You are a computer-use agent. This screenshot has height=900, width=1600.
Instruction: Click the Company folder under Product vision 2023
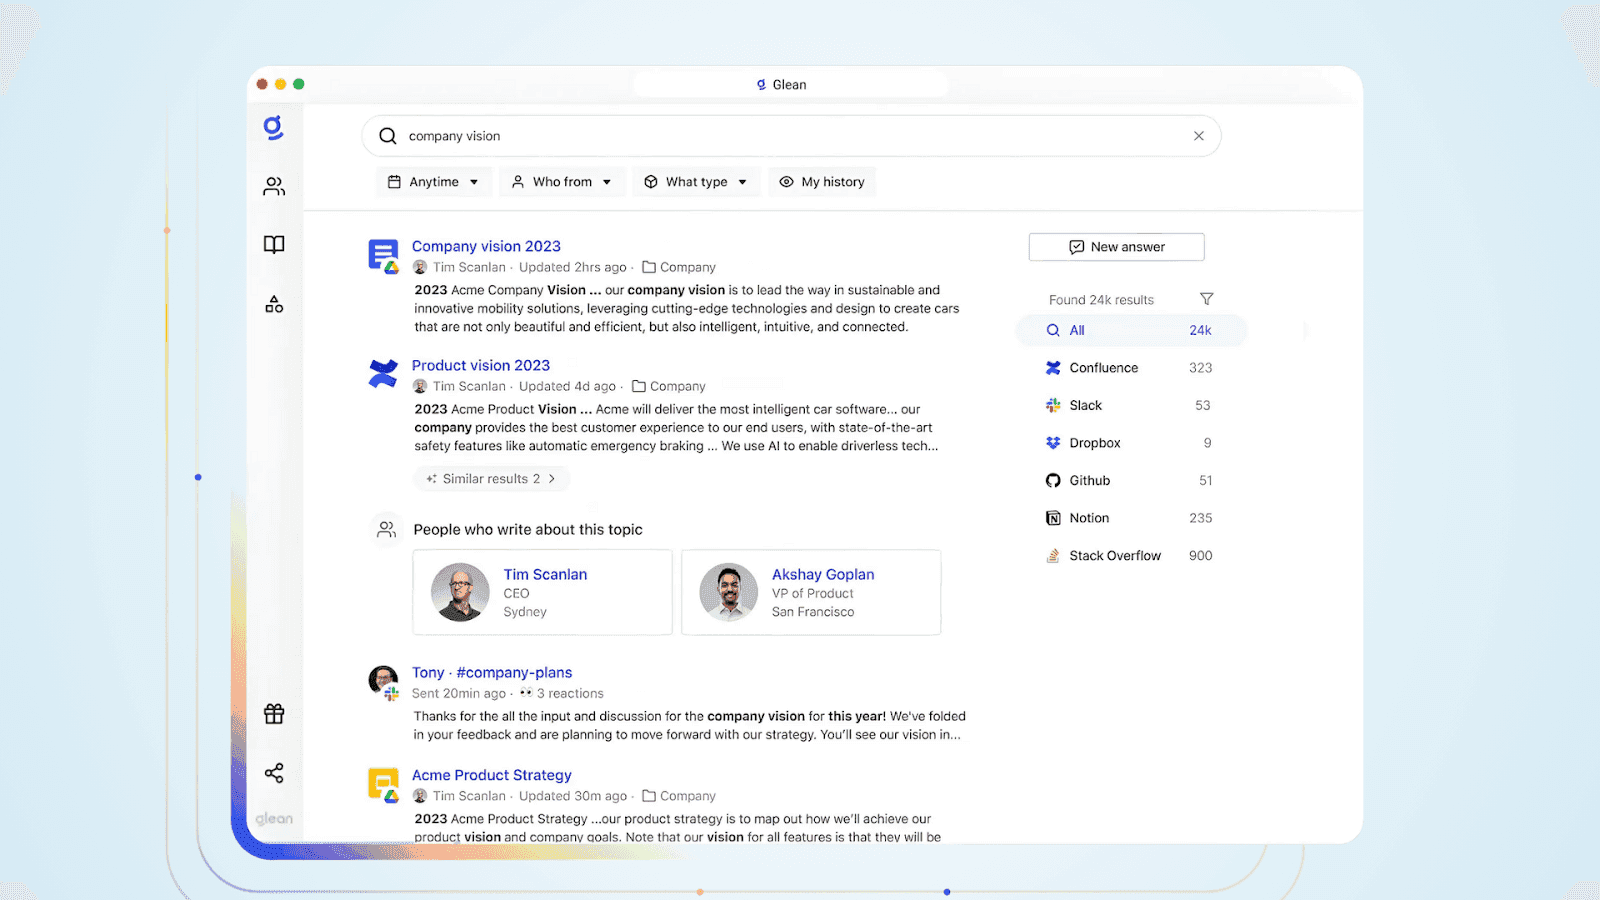669,386
